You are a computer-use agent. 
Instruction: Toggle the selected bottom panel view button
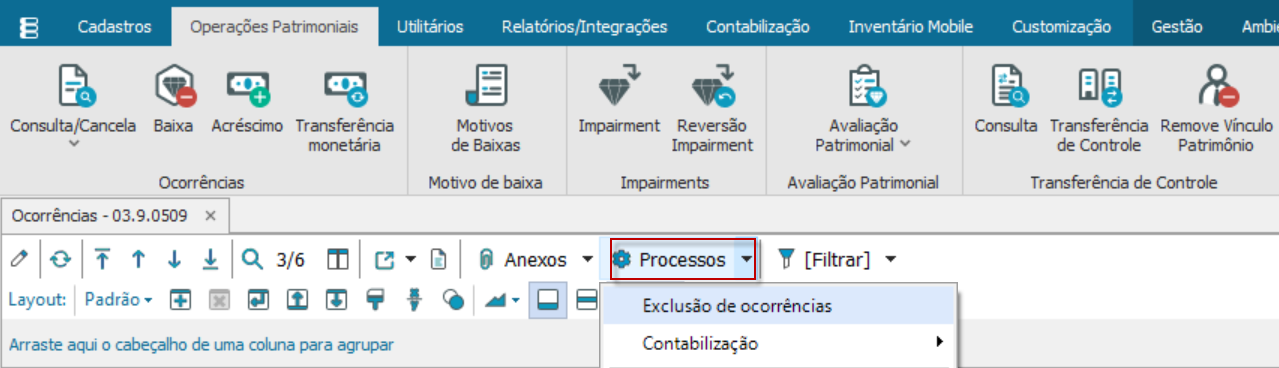click(547, 299)
